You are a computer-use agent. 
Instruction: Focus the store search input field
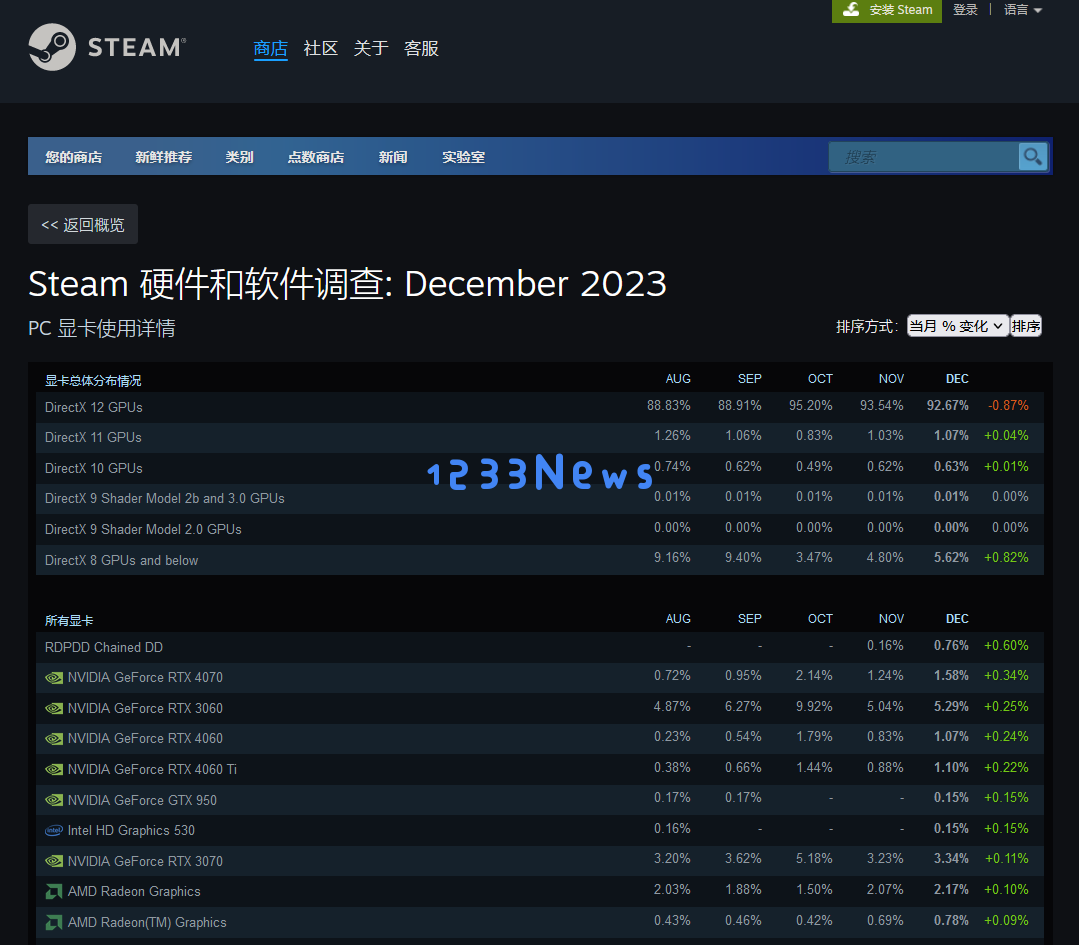[x=923, y=157]
